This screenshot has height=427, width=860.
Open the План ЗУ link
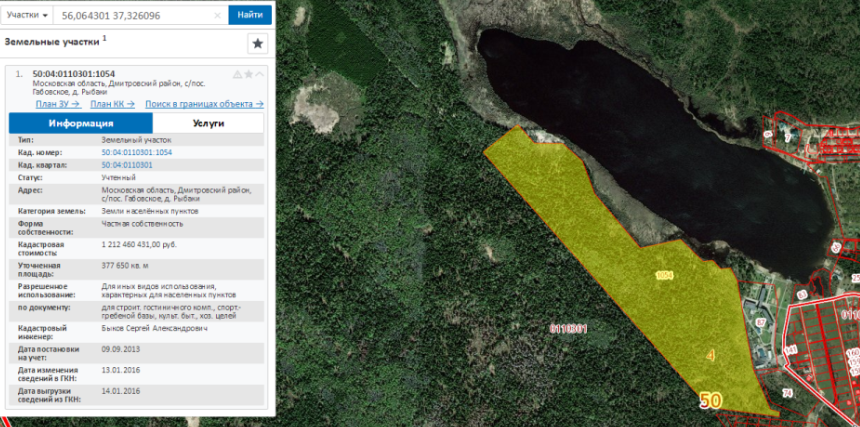58,104
